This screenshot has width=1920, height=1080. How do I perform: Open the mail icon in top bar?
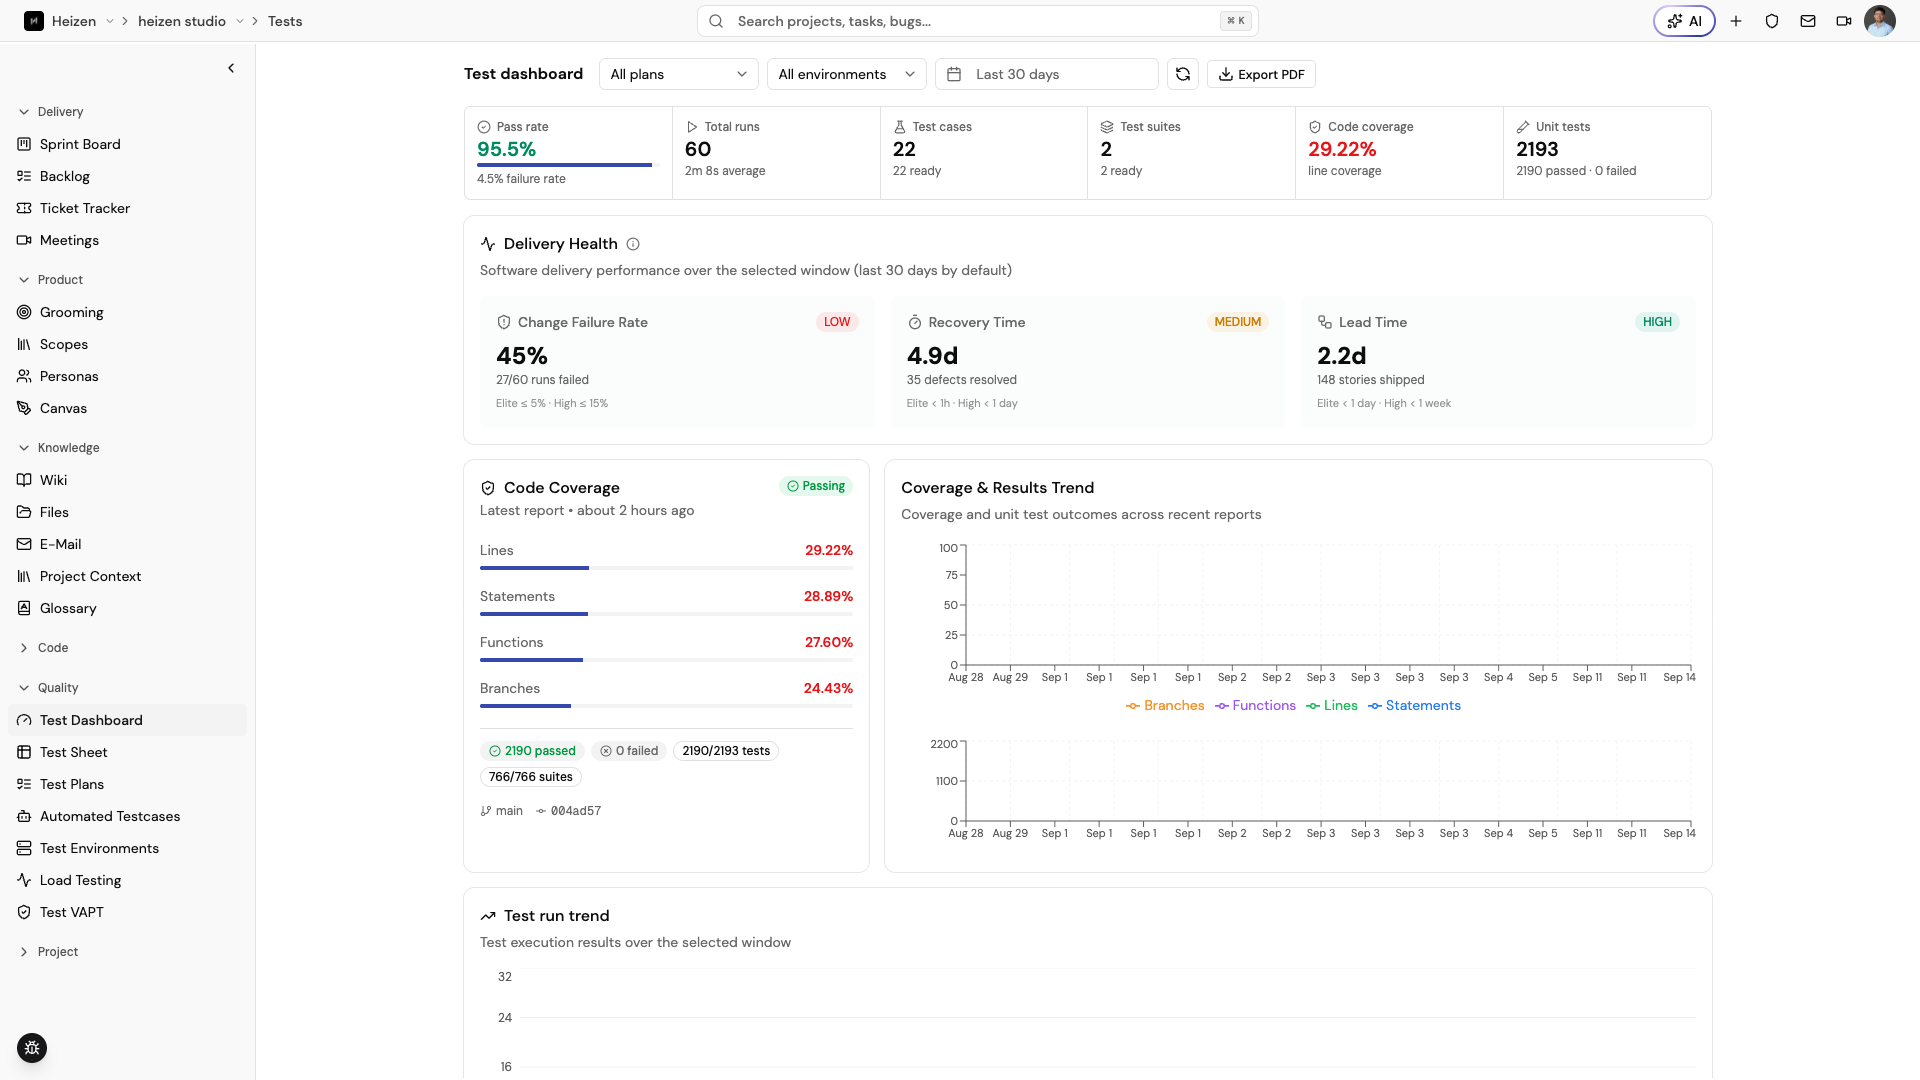point(1808,21)
